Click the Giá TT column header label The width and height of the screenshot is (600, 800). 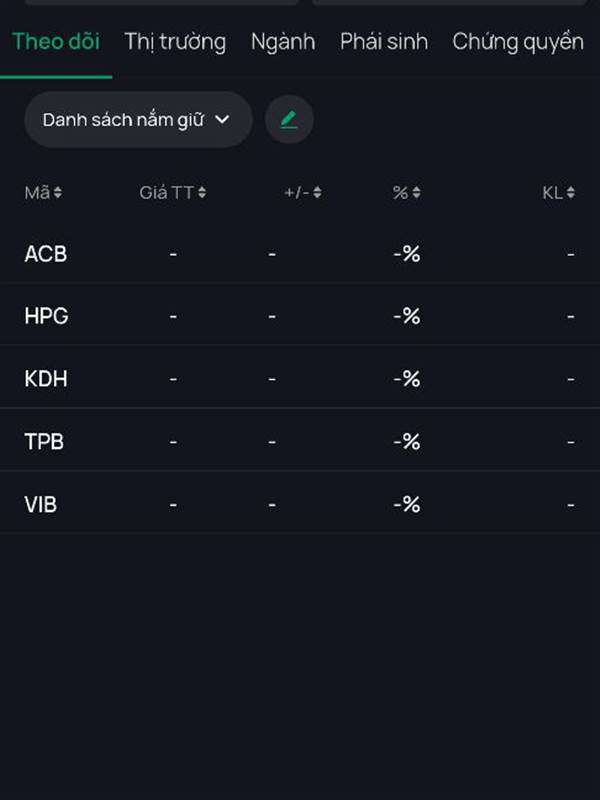166,193
